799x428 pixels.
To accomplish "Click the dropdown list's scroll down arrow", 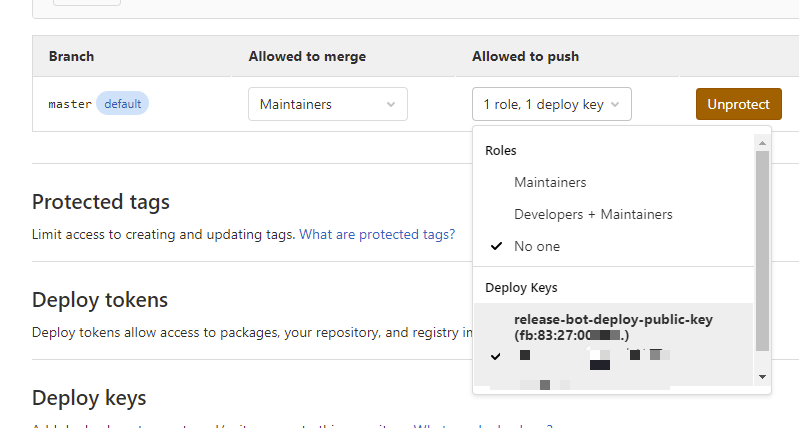I will point(763,376).
